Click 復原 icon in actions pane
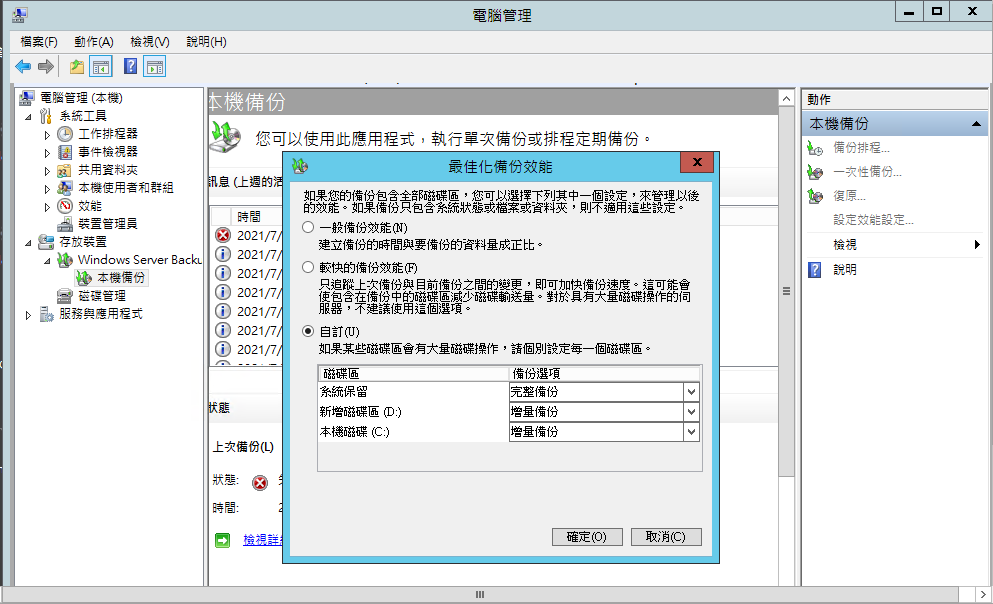Image resolution: width=993 pixels, height=604 pixels. tap(815, 196)
